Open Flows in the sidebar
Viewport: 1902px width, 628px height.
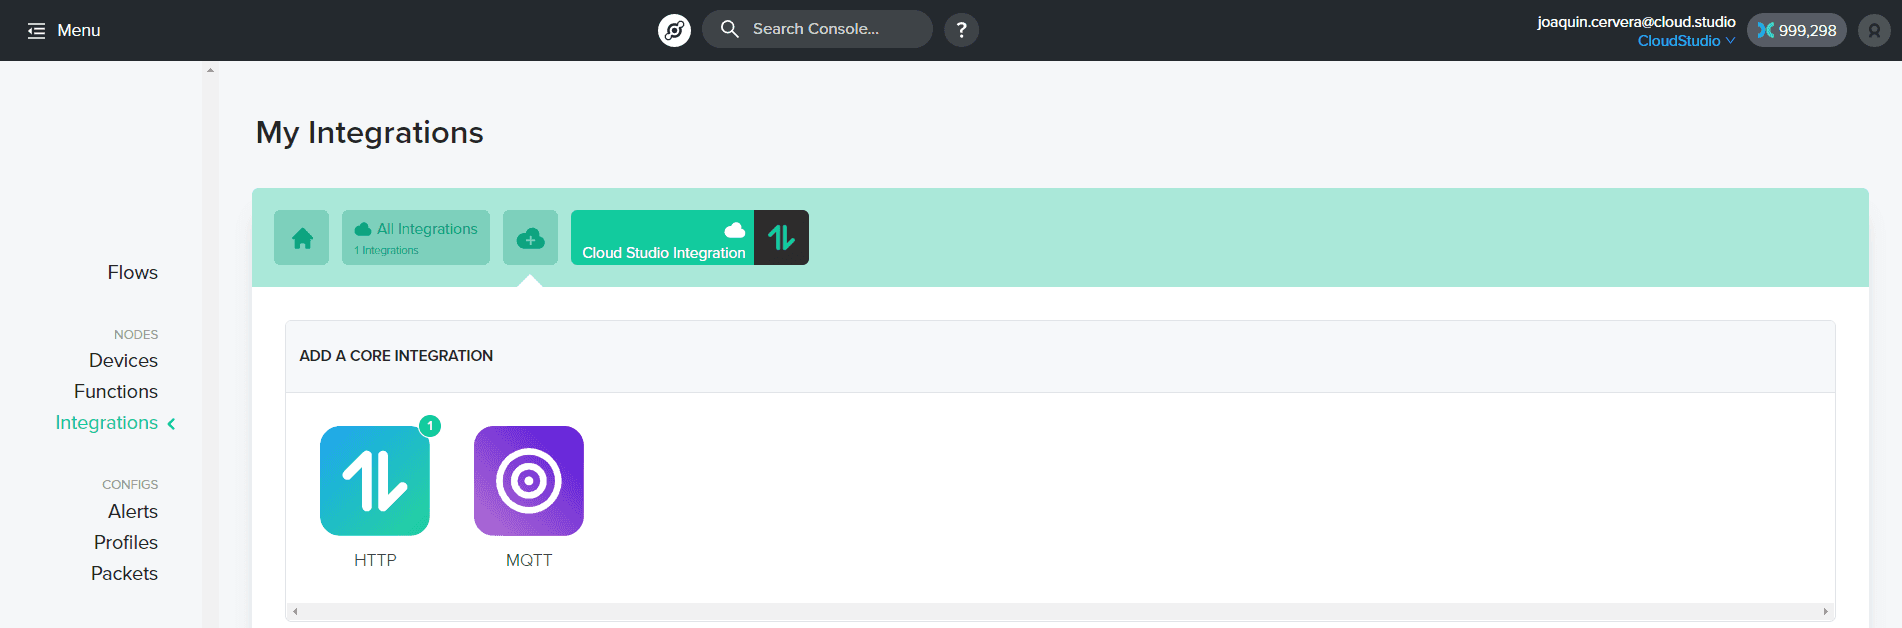133,273
